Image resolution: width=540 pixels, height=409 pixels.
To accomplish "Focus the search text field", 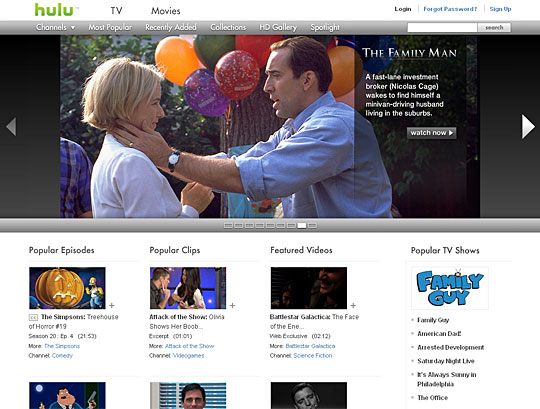I will click(442, 28).
